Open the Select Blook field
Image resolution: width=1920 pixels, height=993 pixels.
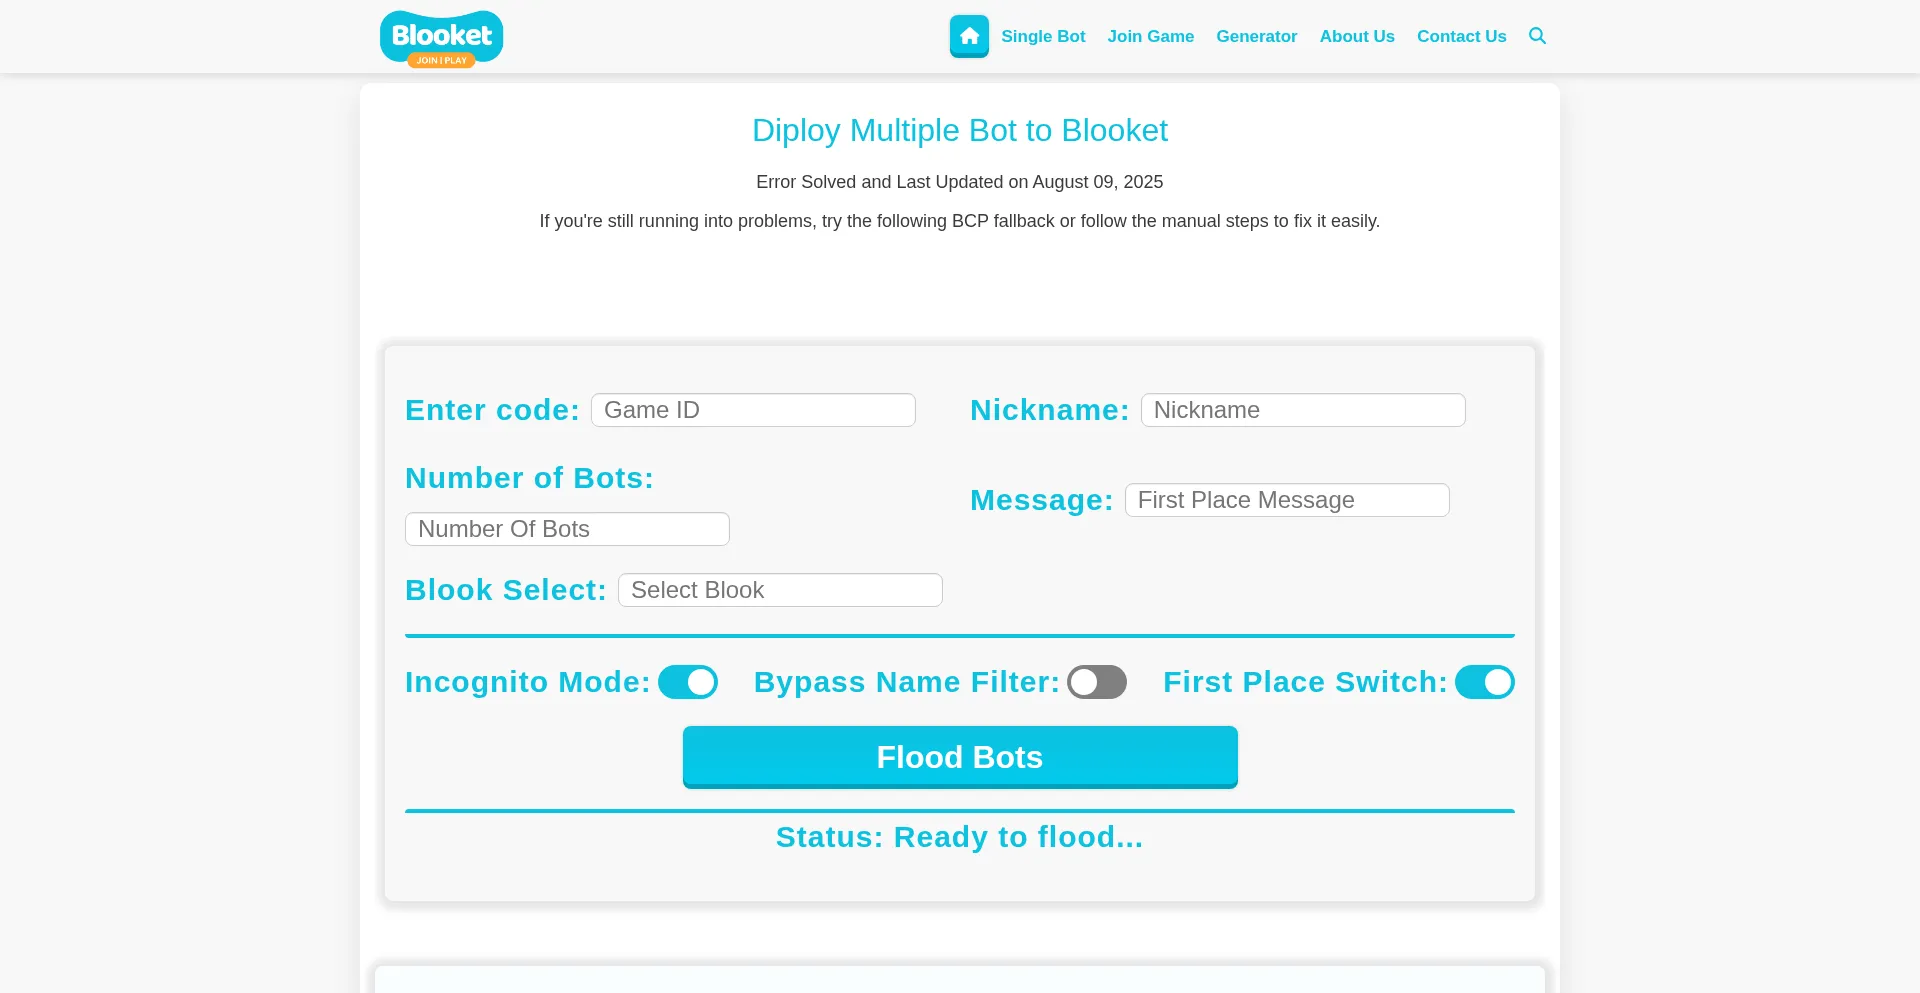click(780, 590)
